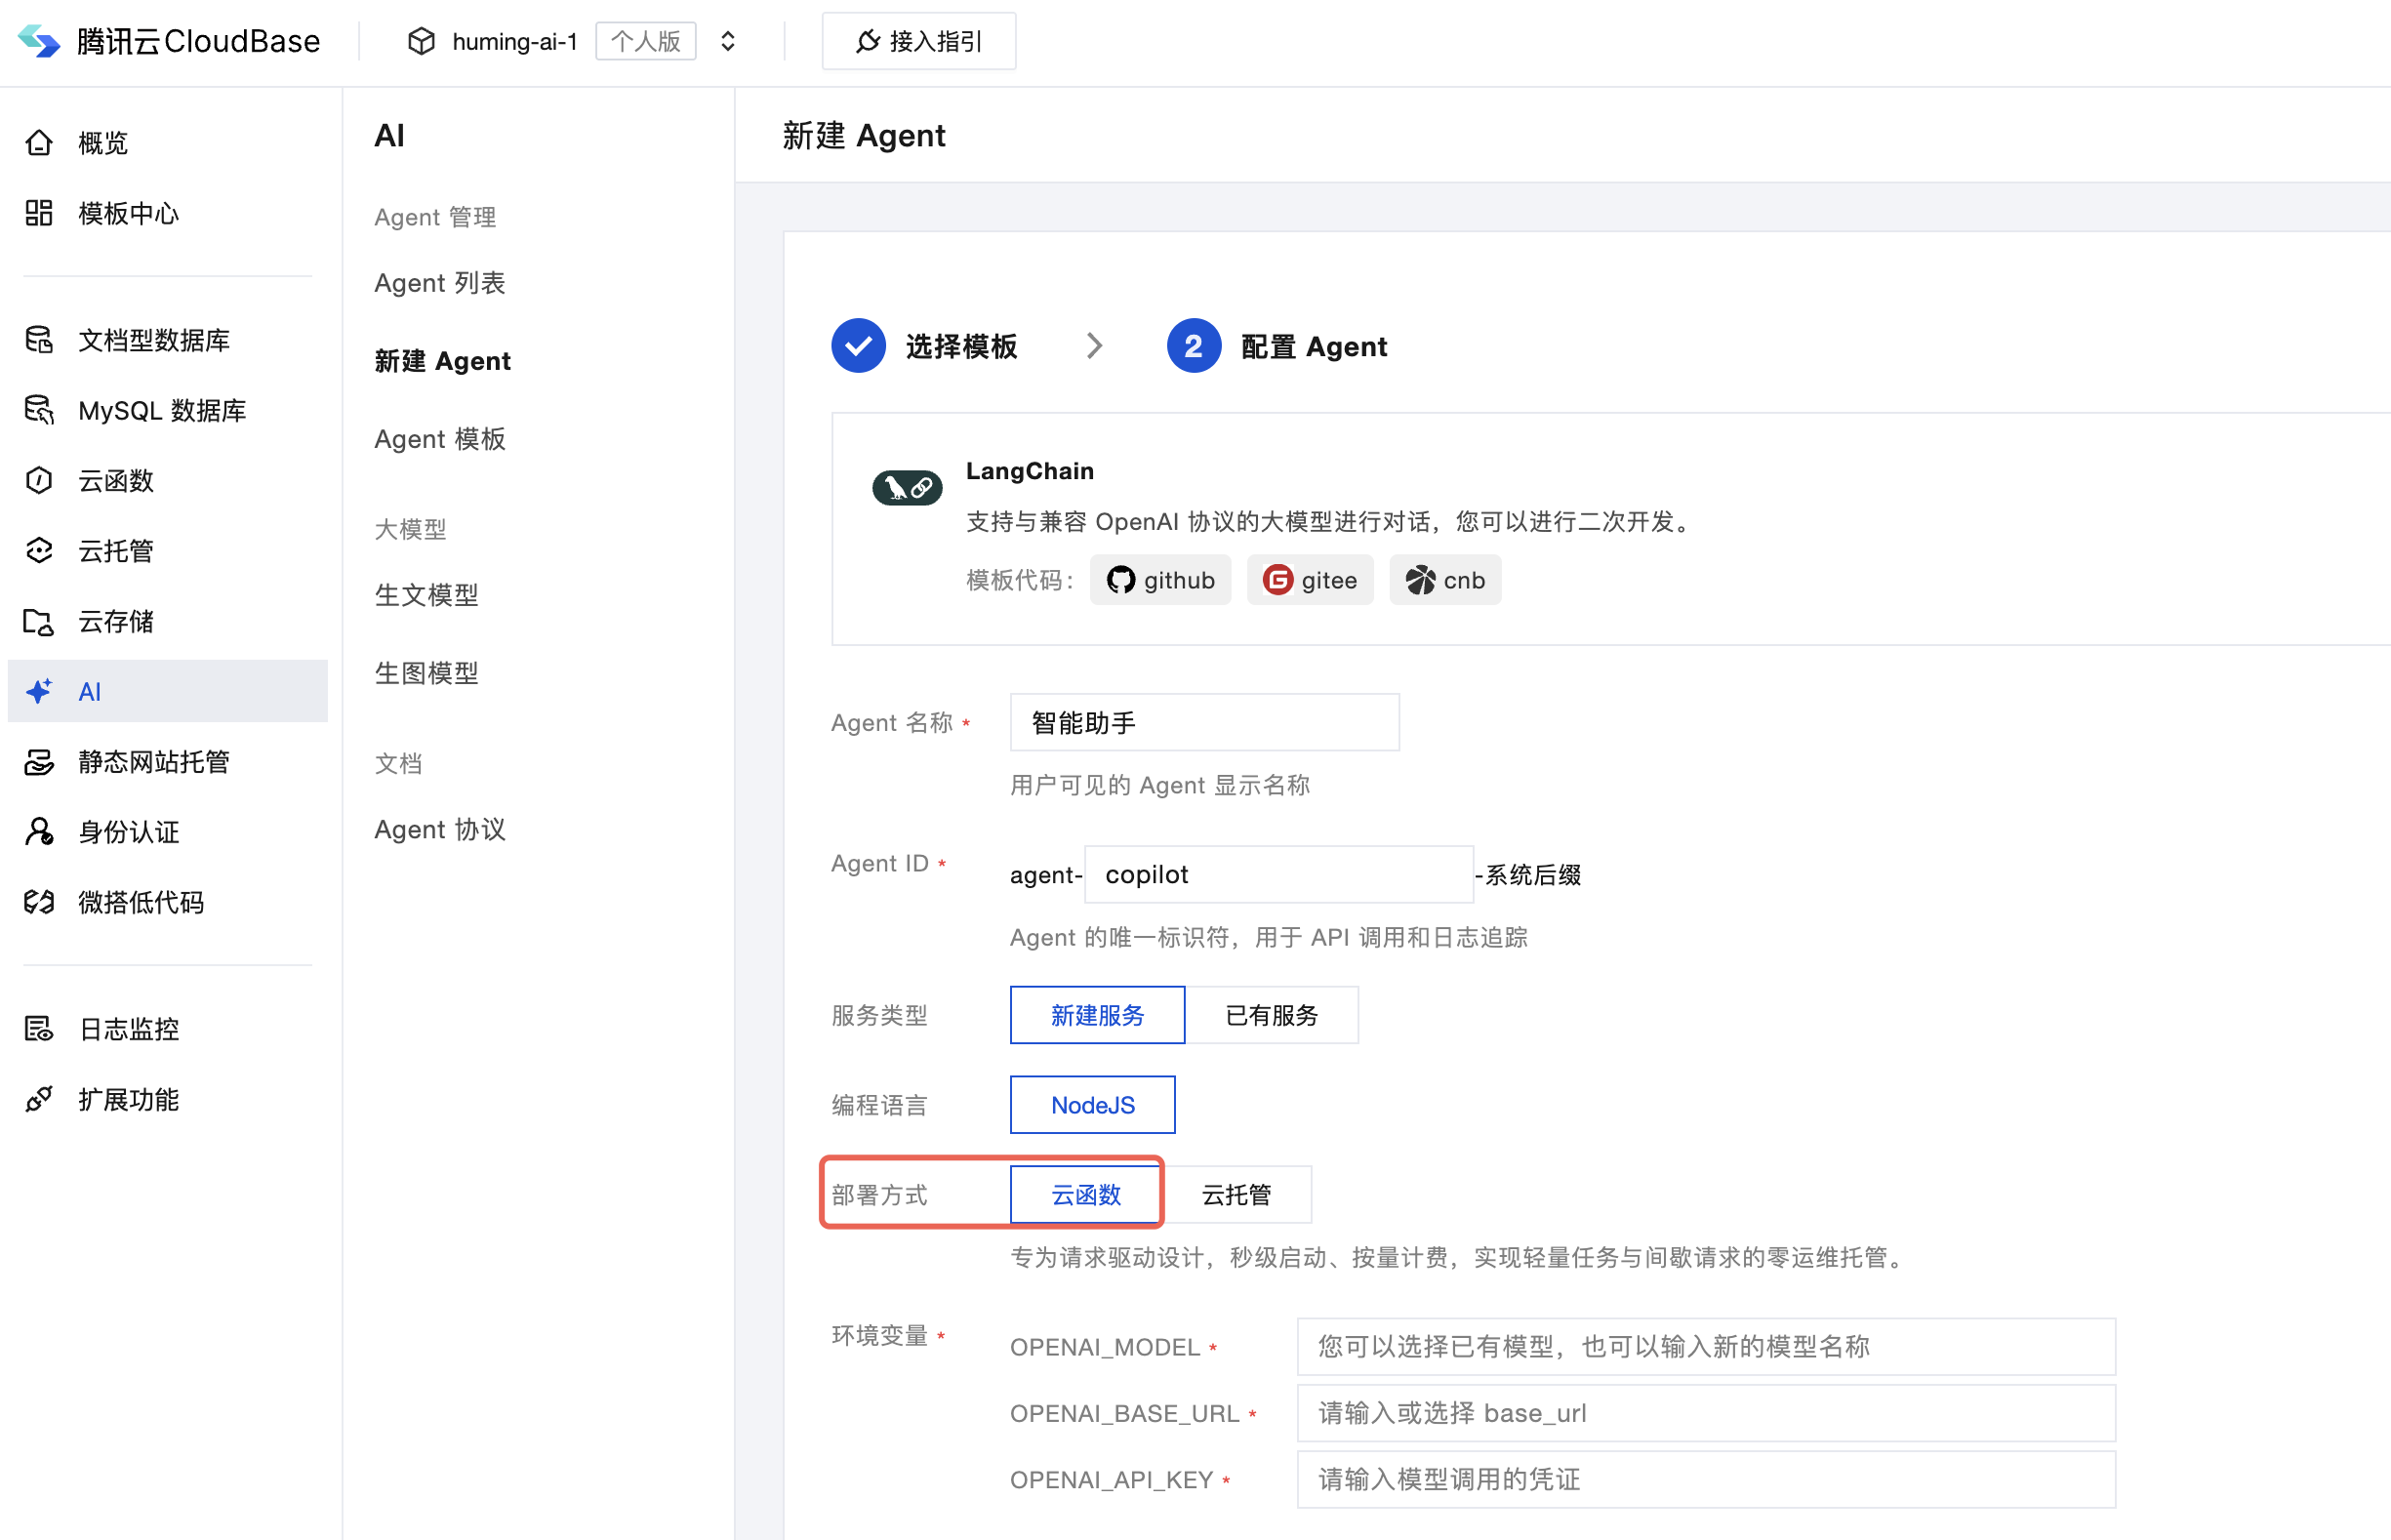
Task: Click the 接入指引 button
Action: (918, 41)
